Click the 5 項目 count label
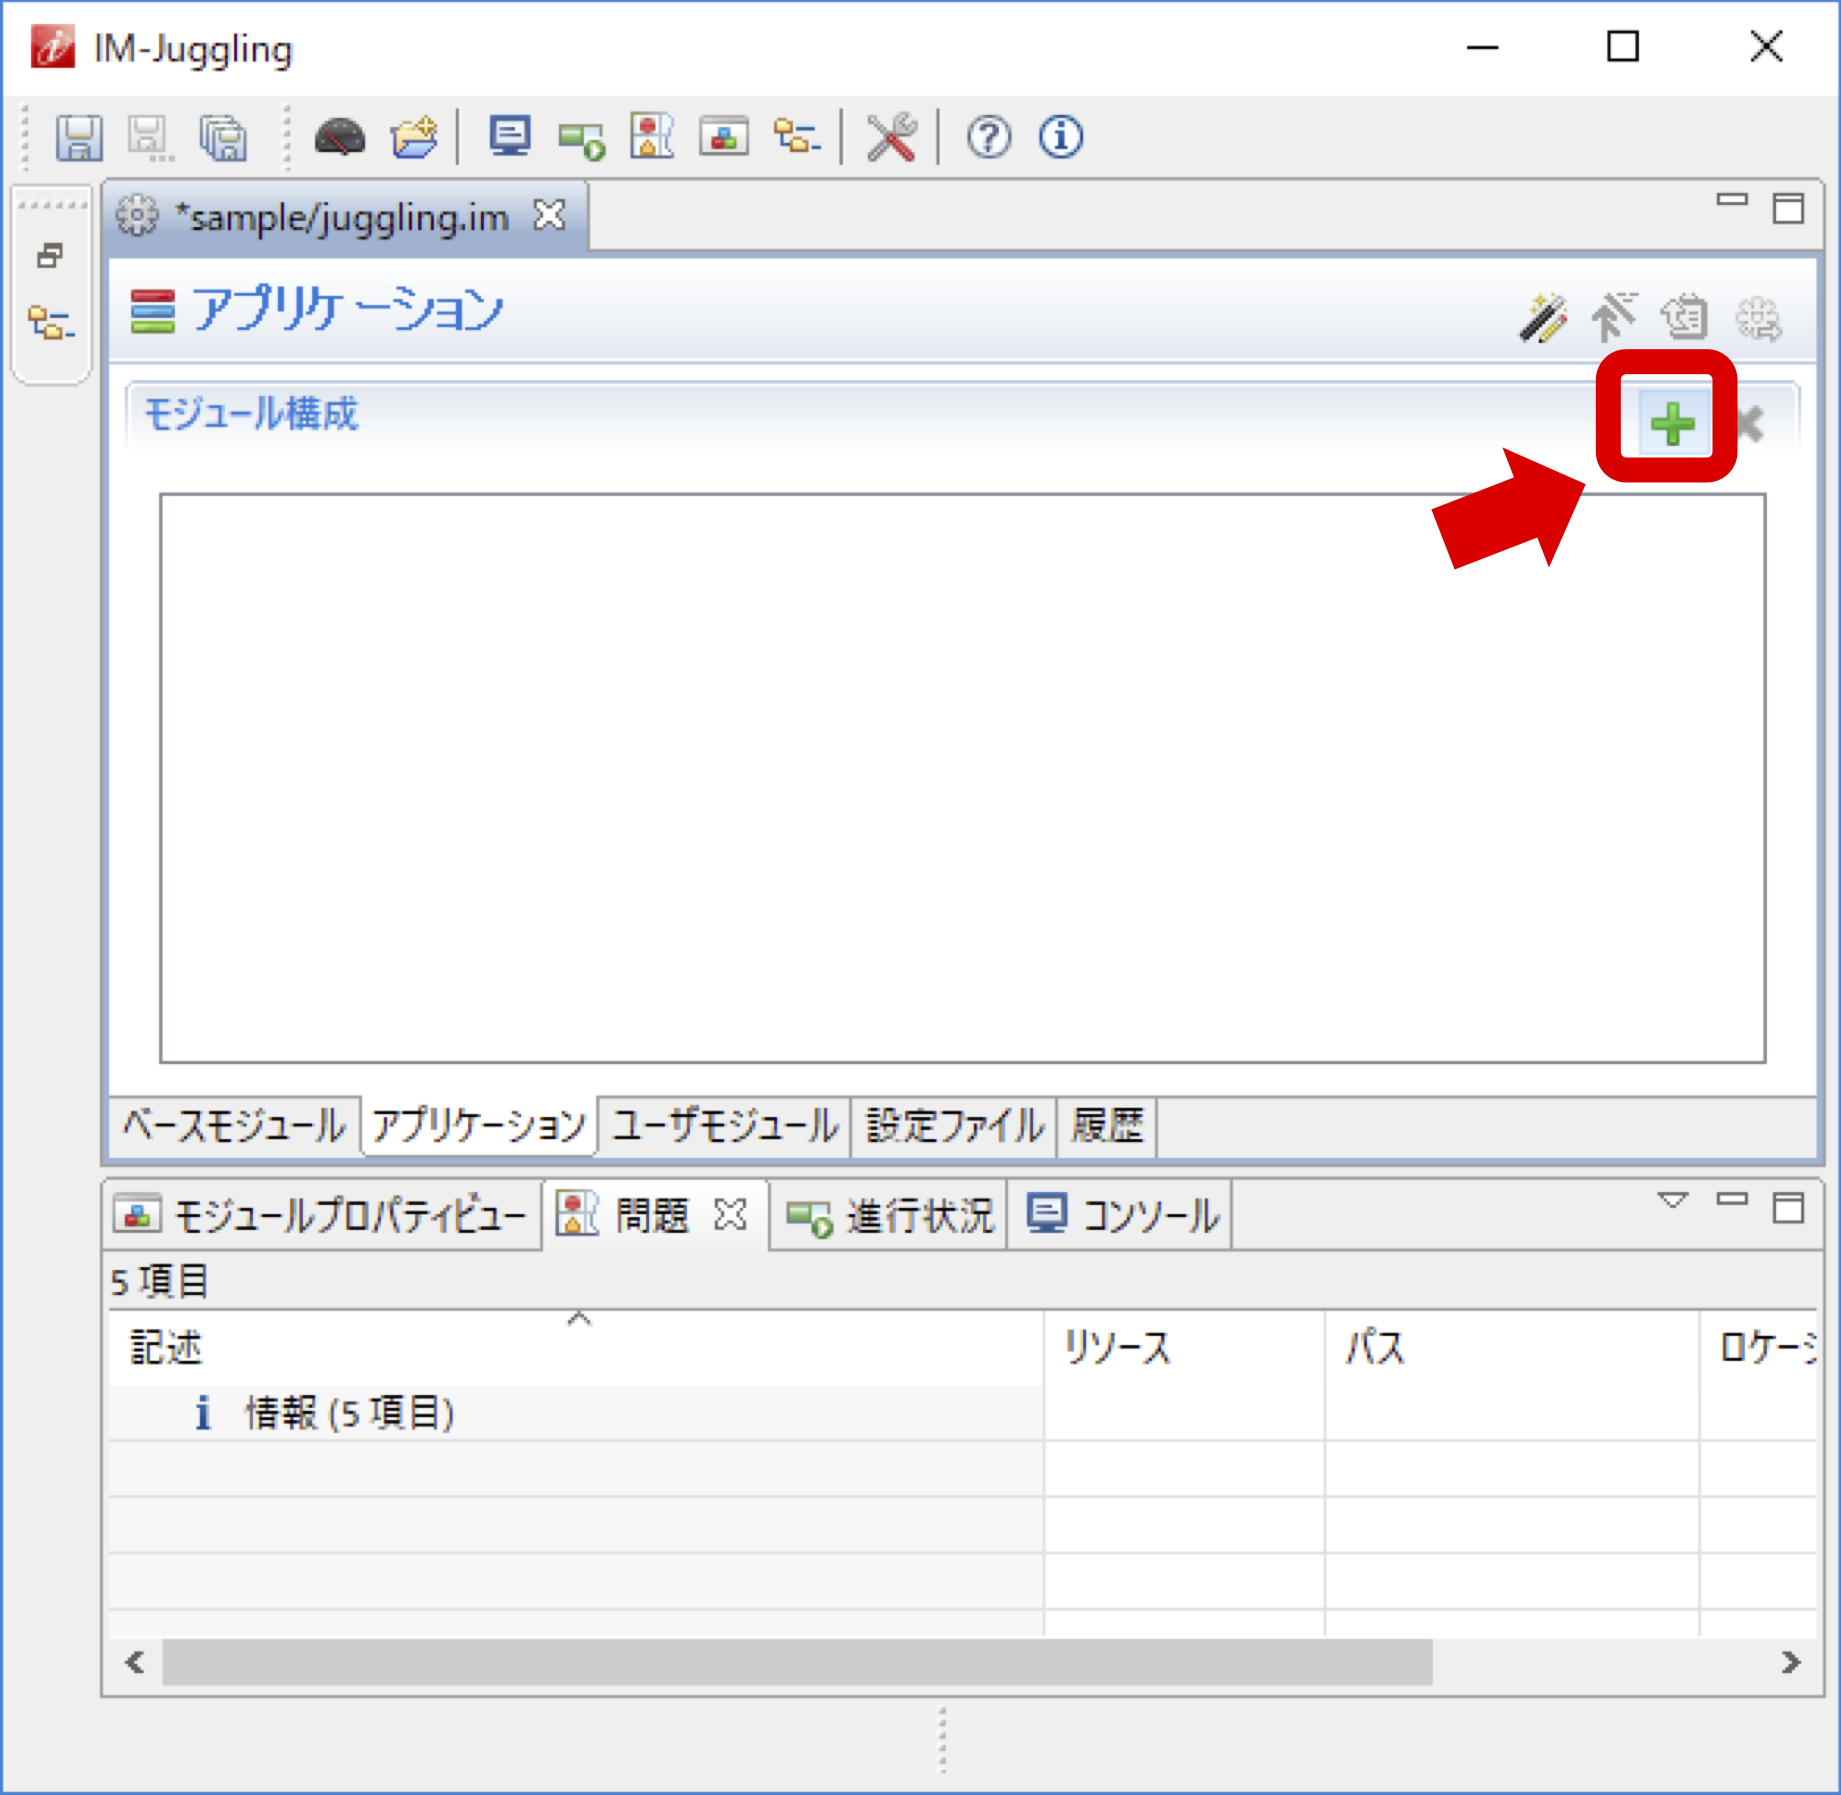This screenshot has width=1841, height=1795. pos(160,1281)
